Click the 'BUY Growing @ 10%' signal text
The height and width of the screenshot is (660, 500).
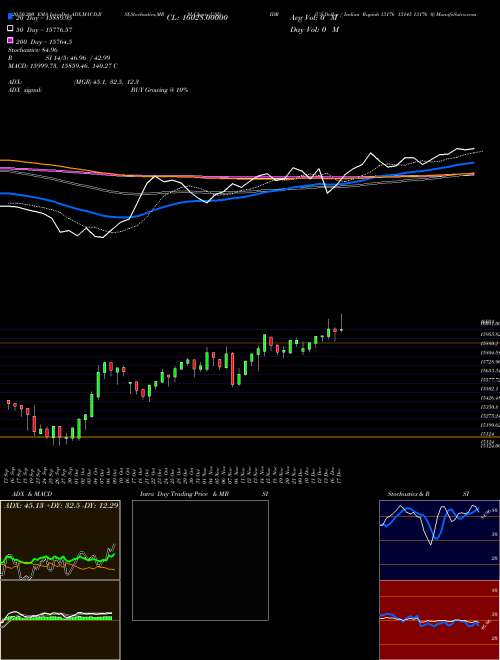159,90
